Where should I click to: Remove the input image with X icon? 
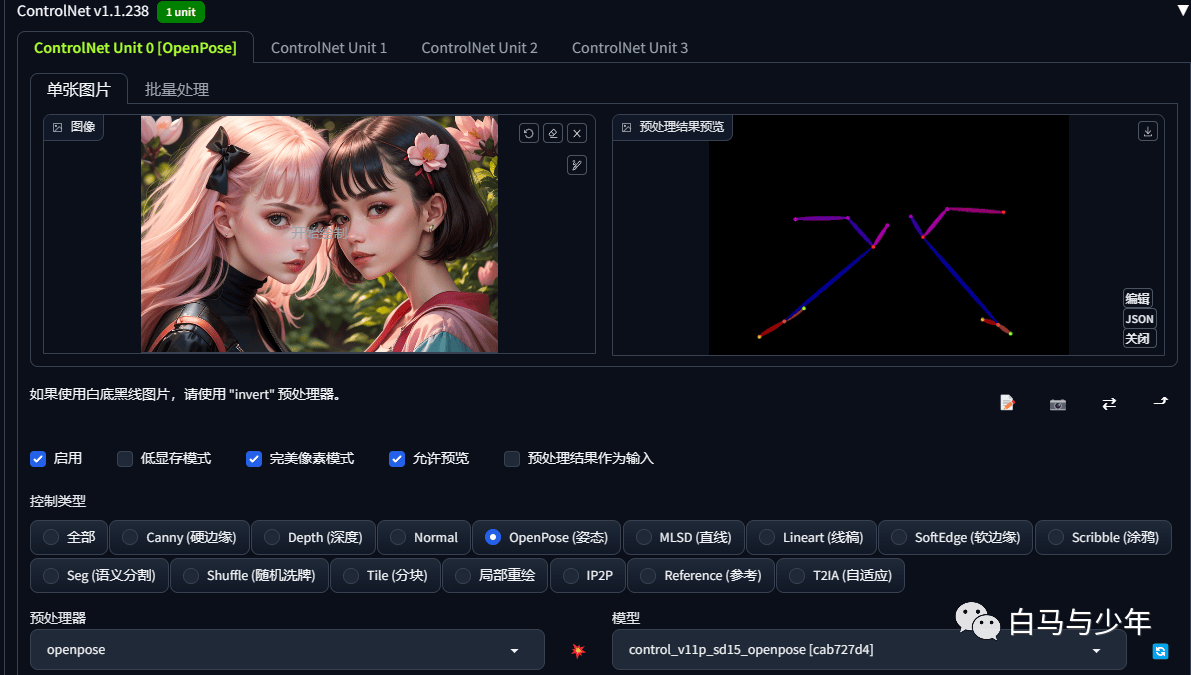click(577, 134)
